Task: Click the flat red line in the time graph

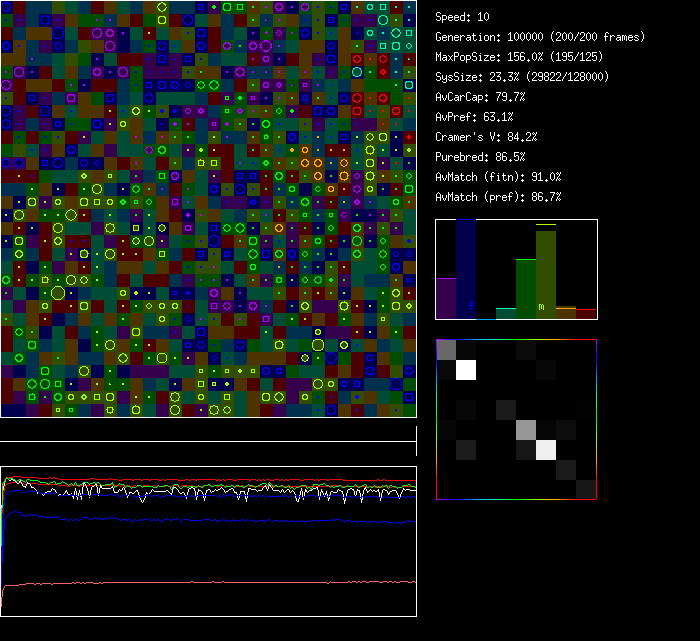Action: [208, 582]
